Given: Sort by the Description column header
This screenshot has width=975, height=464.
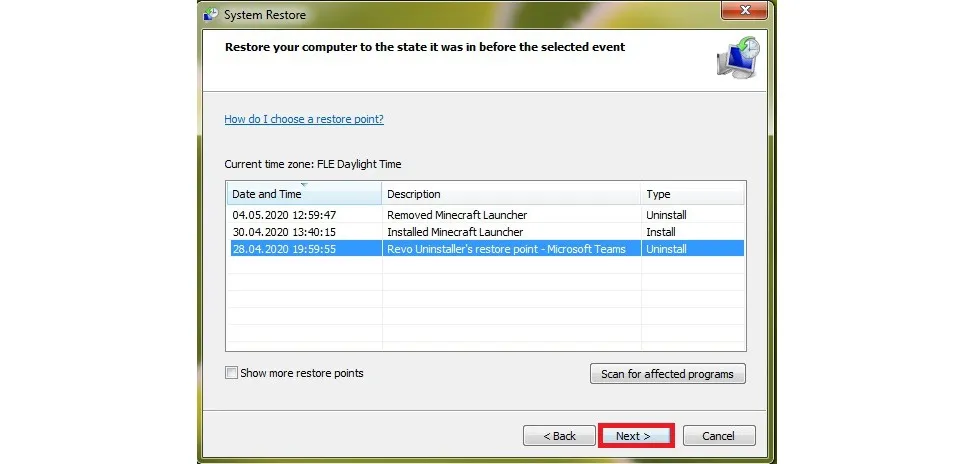Looking at the screenshot, I should tap(511, 193).
